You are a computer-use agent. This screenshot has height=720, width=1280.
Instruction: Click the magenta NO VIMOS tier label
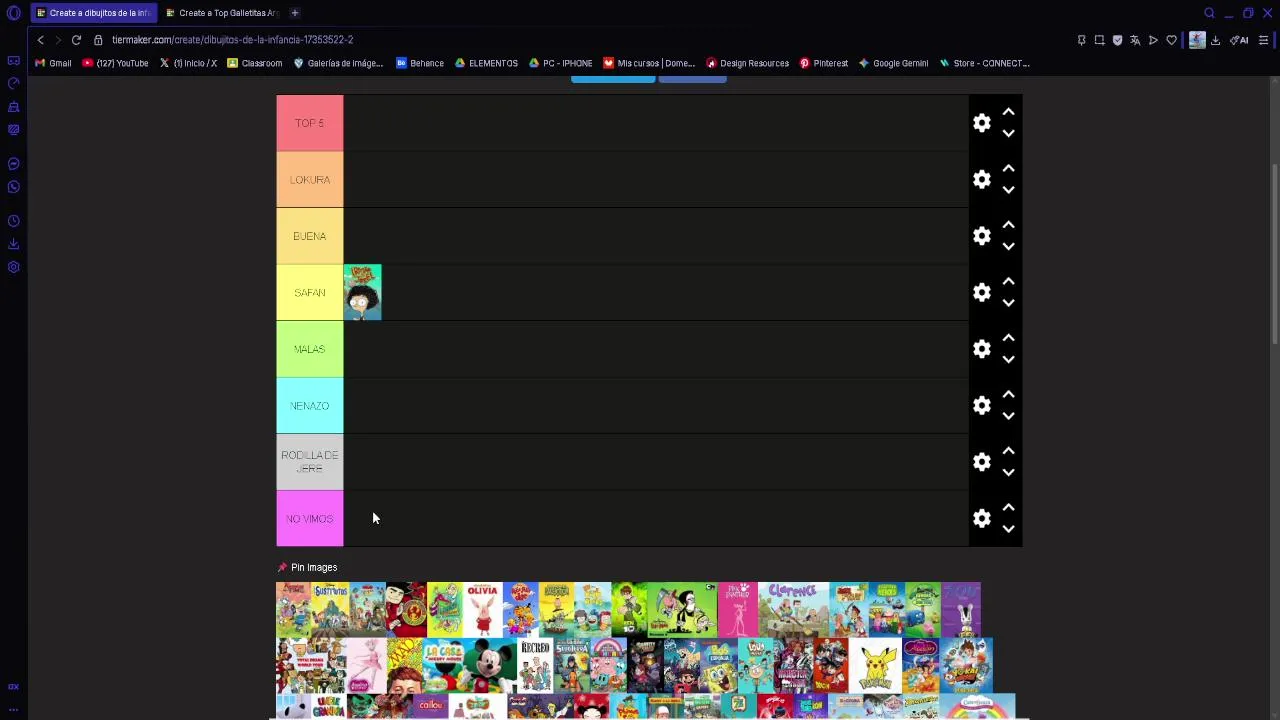[310, 518]
